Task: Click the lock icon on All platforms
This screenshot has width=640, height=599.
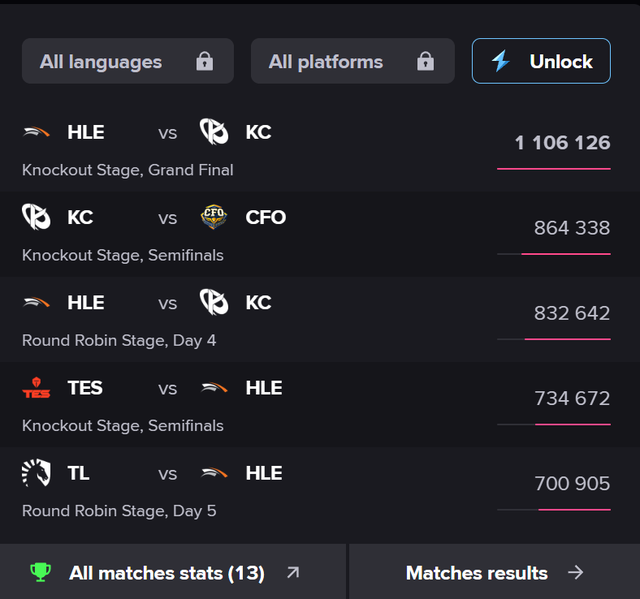Action: 425,62
